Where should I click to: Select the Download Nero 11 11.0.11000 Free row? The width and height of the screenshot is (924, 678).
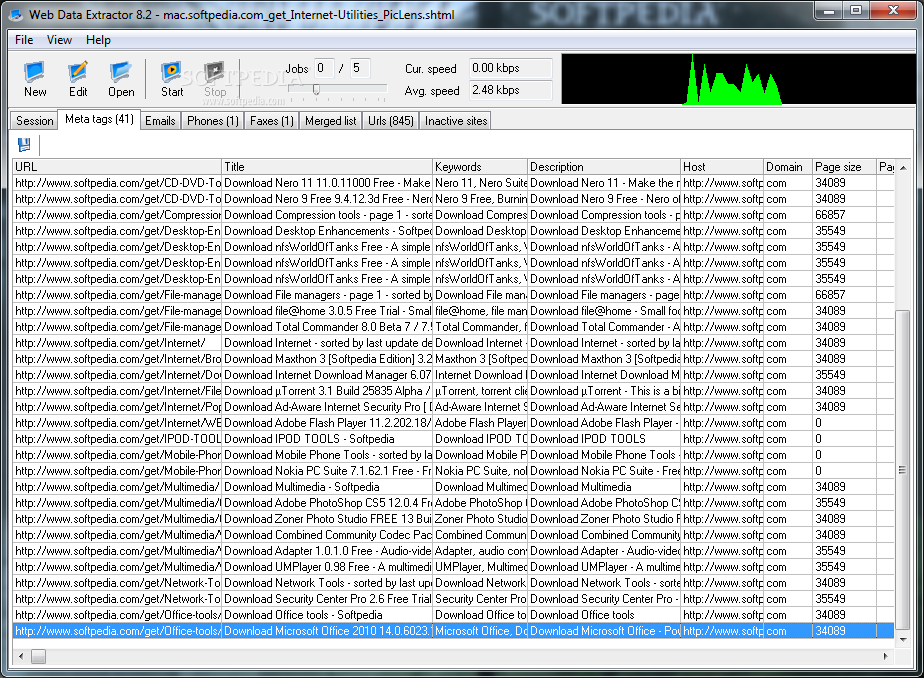click(453, 183)
